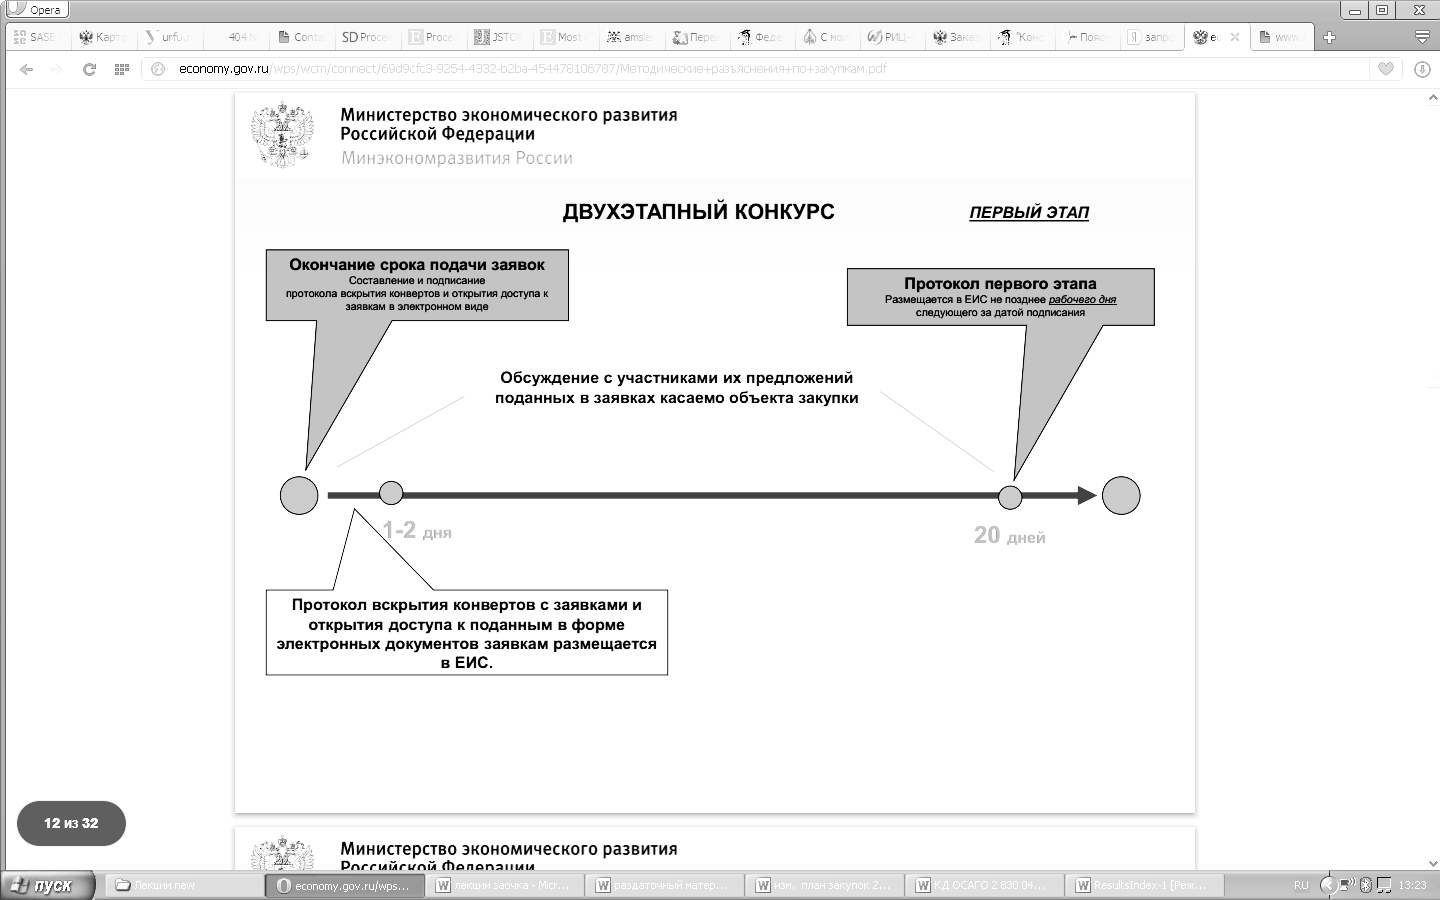The height and width of the screenshot is (900, 1440).
Task: Click the 'Протокол вскрытия конвертов' box
Action: point(467,633)
